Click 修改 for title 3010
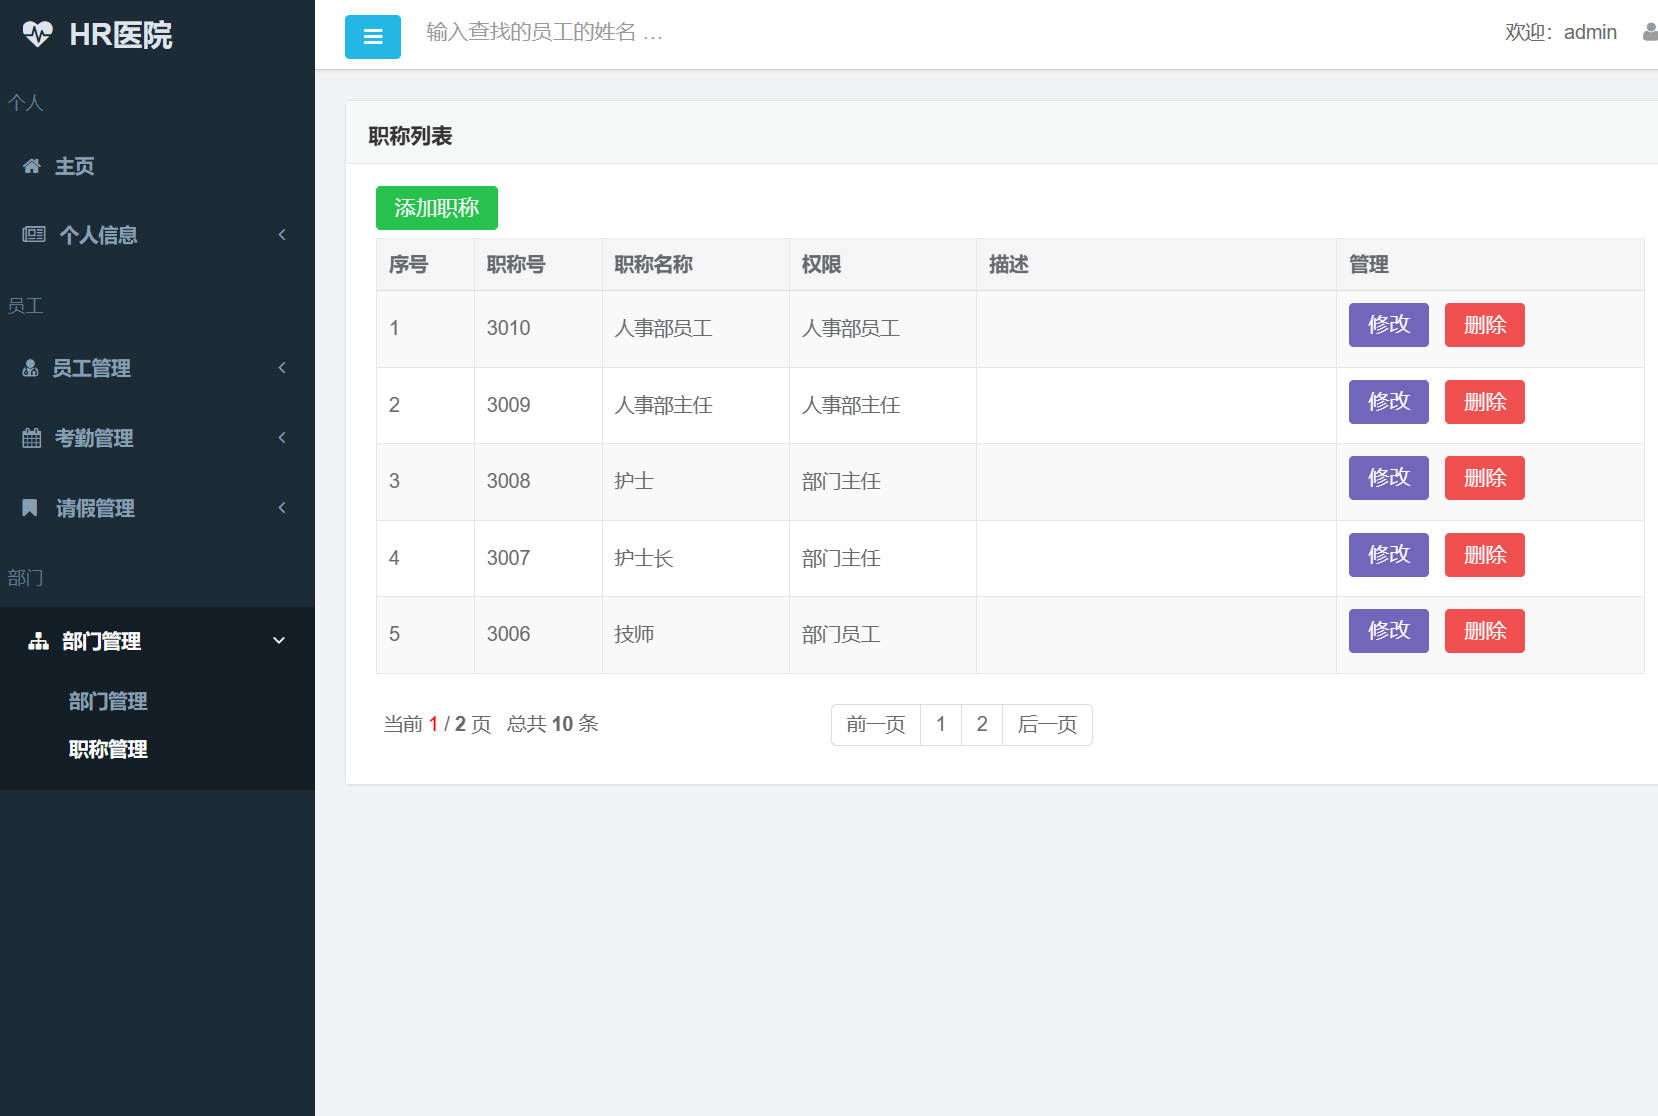This screenshot has width=1658, height=1116. 1388,325
